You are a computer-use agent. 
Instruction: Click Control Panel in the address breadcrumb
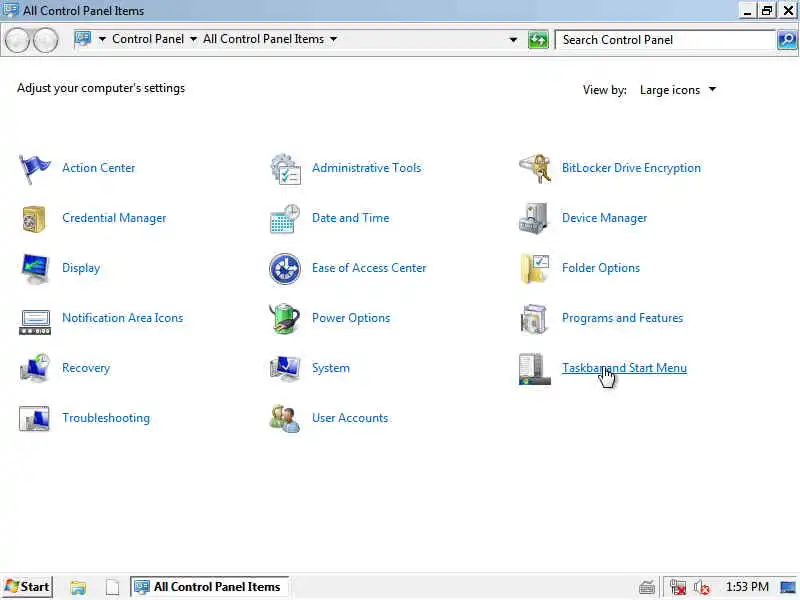coord(148,39)
